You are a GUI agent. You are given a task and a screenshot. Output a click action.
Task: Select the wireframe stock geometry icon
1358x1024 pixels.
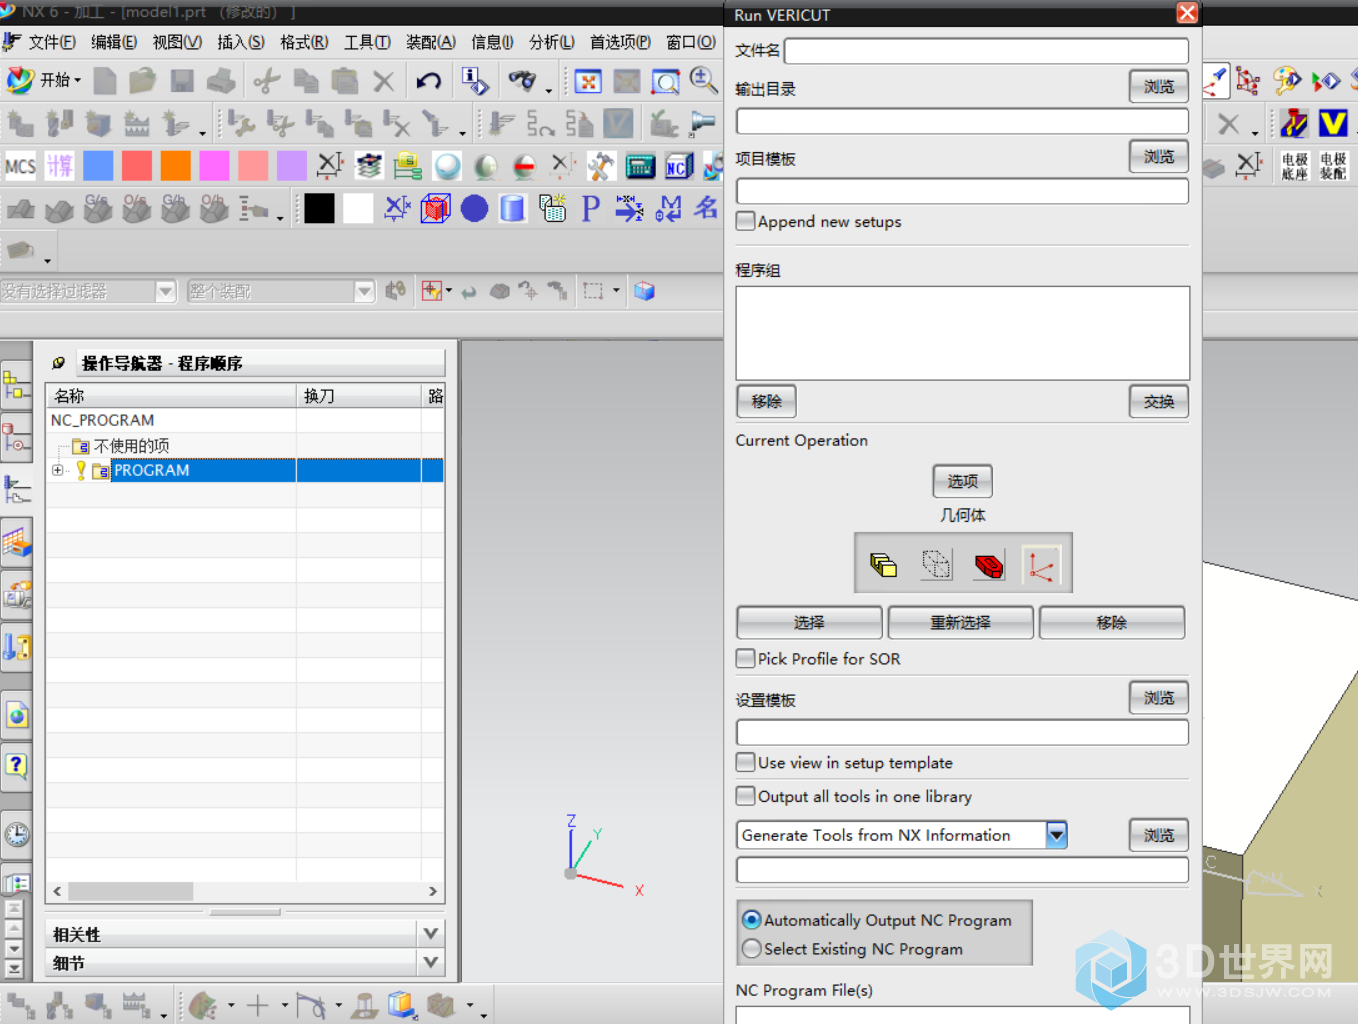pyautogui.click(x=936, y=565)
